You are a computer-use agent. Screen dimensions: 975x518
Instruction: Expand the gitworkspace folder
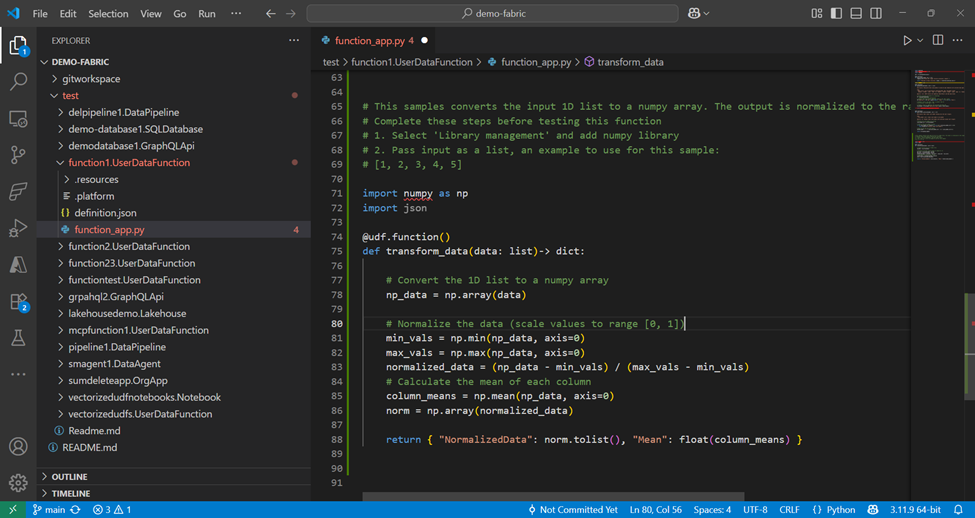(91, 79)
